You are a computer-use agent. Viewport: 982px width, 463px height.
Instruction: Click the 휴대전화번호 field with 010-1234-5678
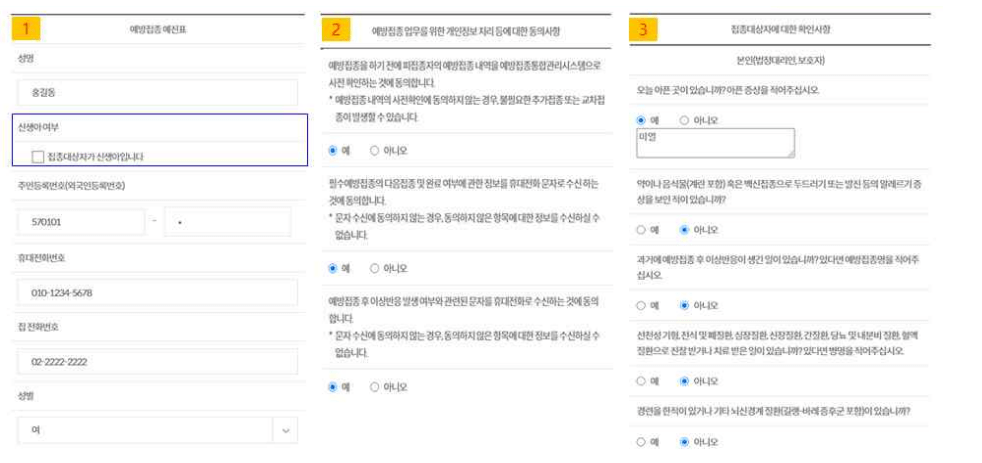(x=157, y=293)
